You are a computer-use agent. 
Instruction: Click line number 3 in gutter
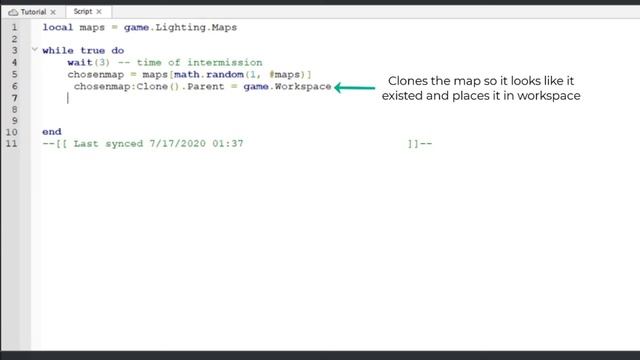14,51
